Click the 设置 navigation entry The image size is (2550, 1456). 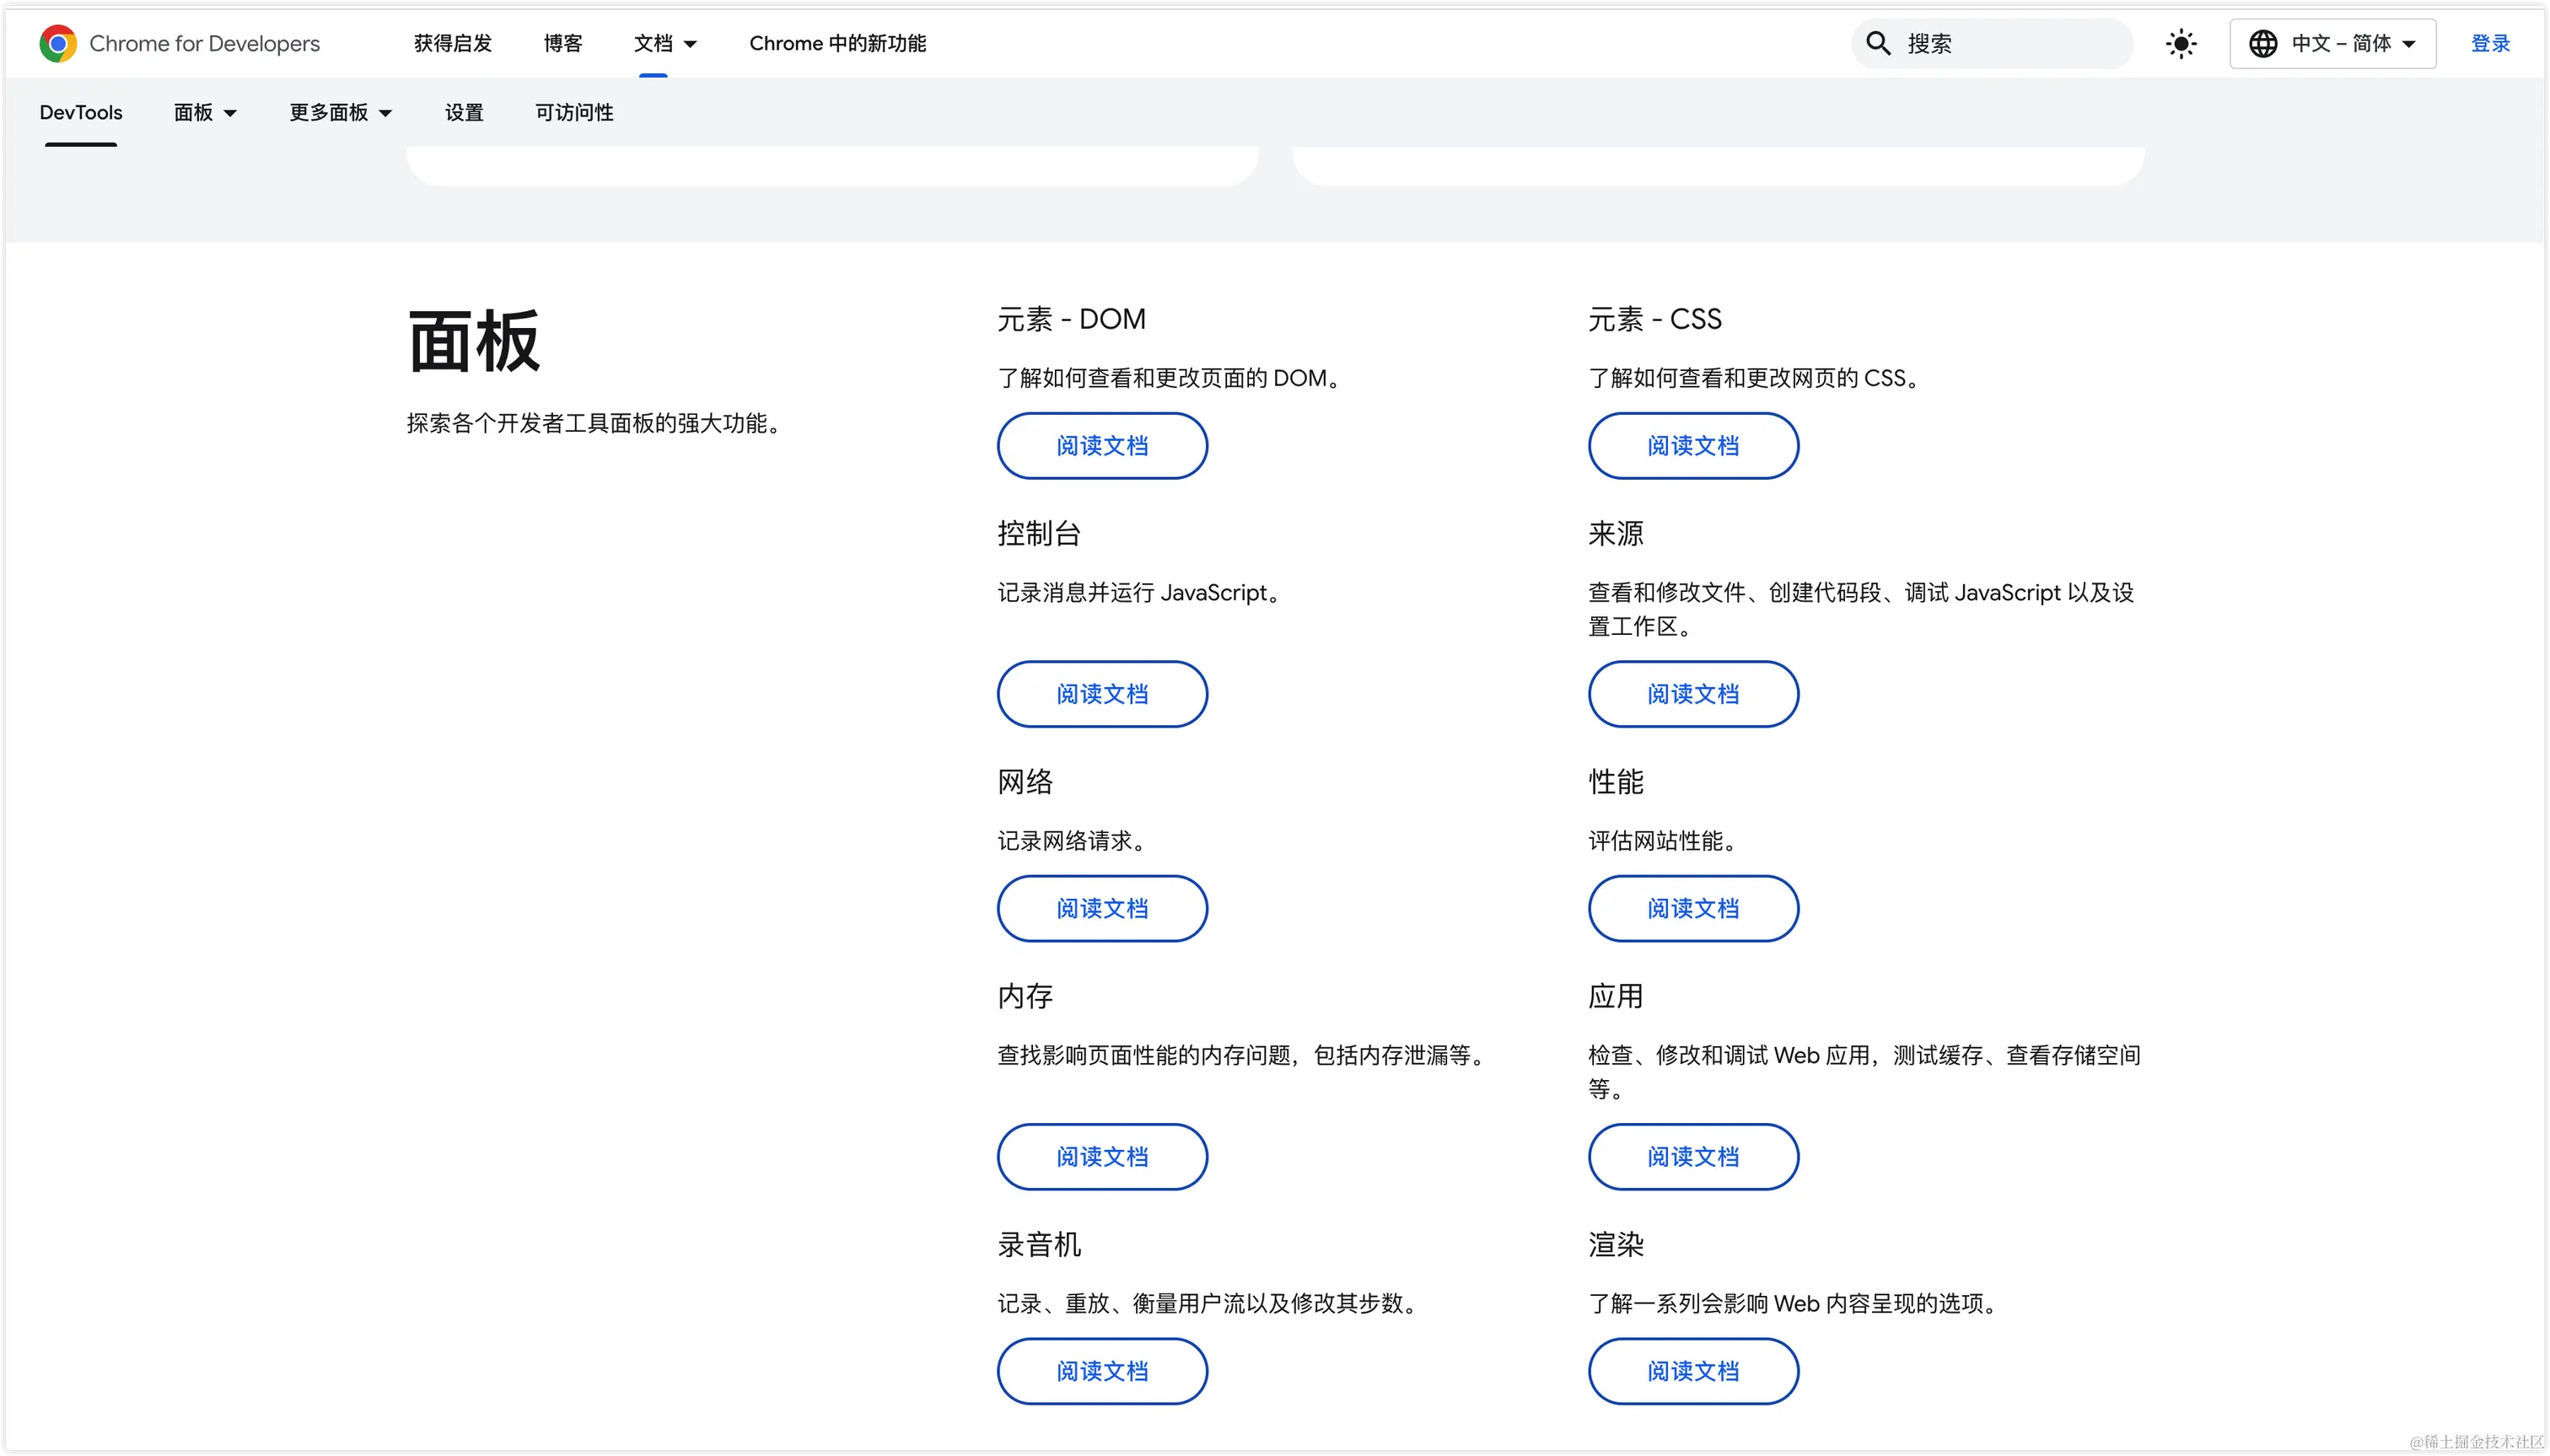point(463,112)
